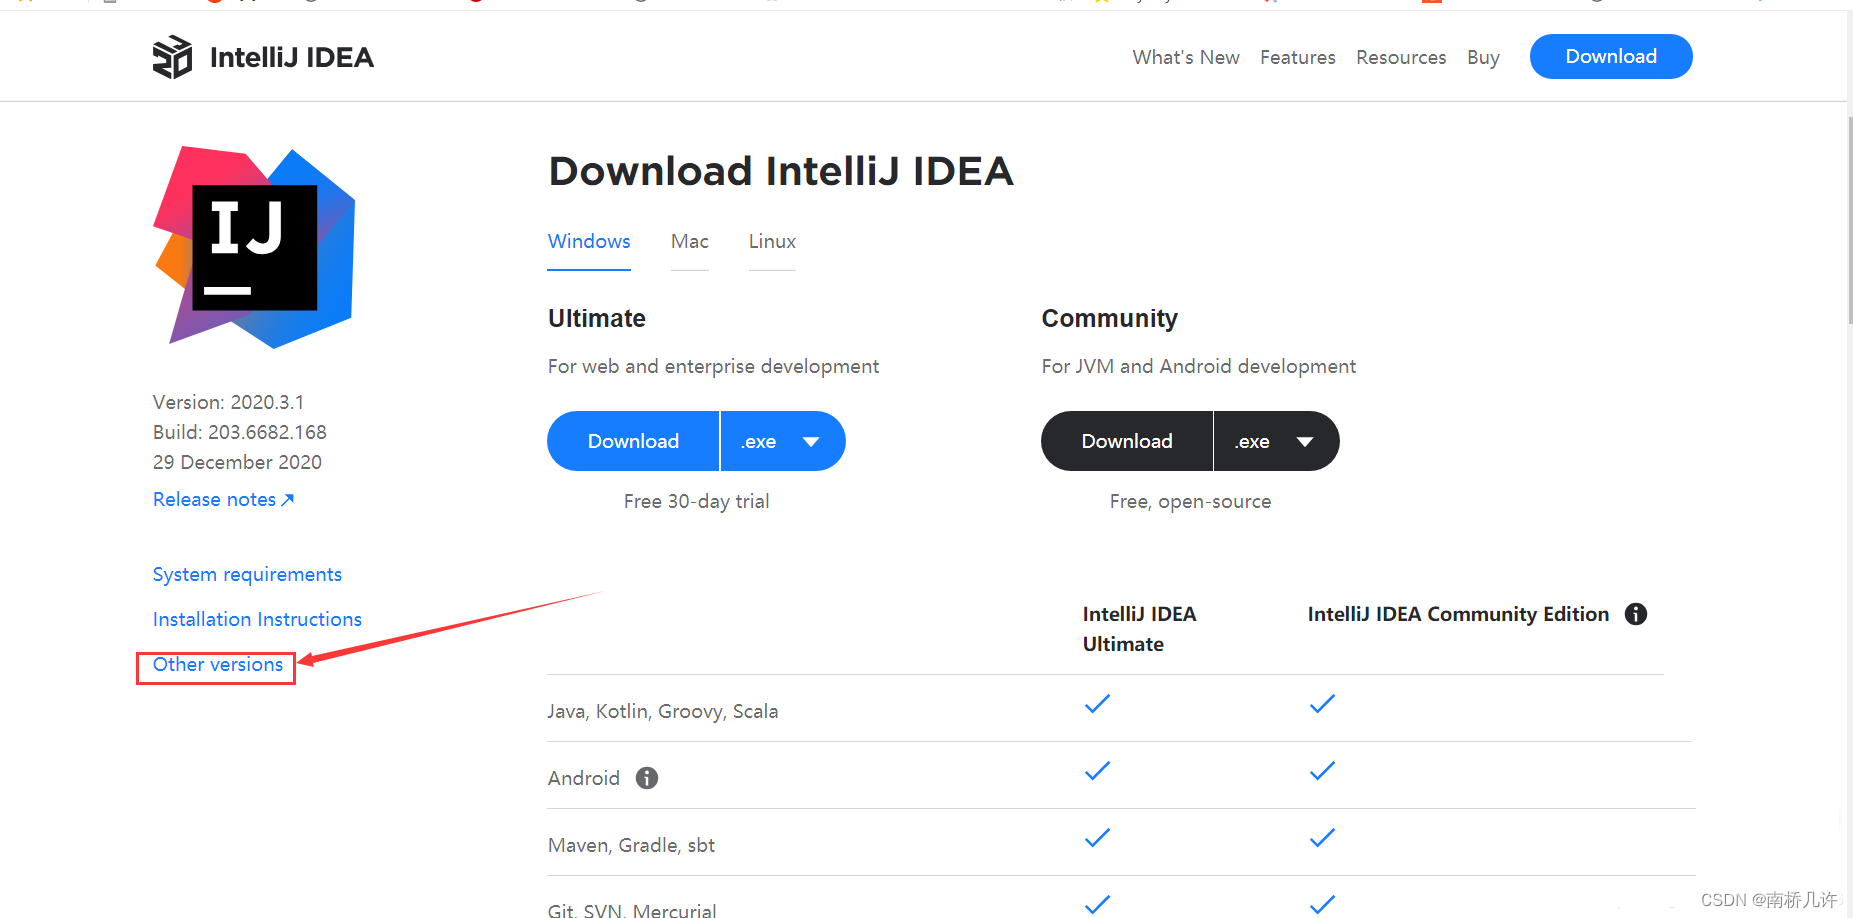Click the '29 December 2020' date text
The image size is (1853, 918).
pos(237,462)
